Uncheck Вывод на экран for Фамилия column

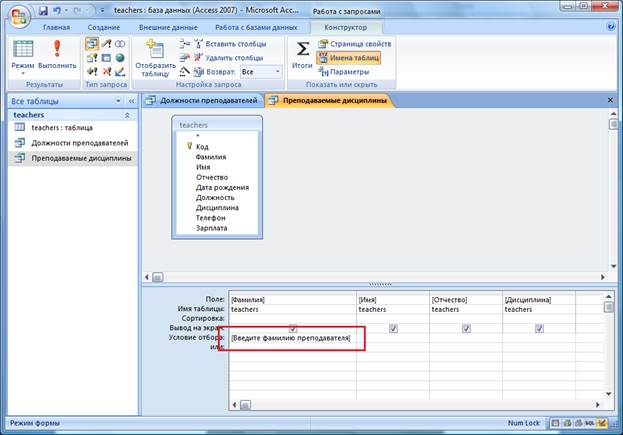292,328
